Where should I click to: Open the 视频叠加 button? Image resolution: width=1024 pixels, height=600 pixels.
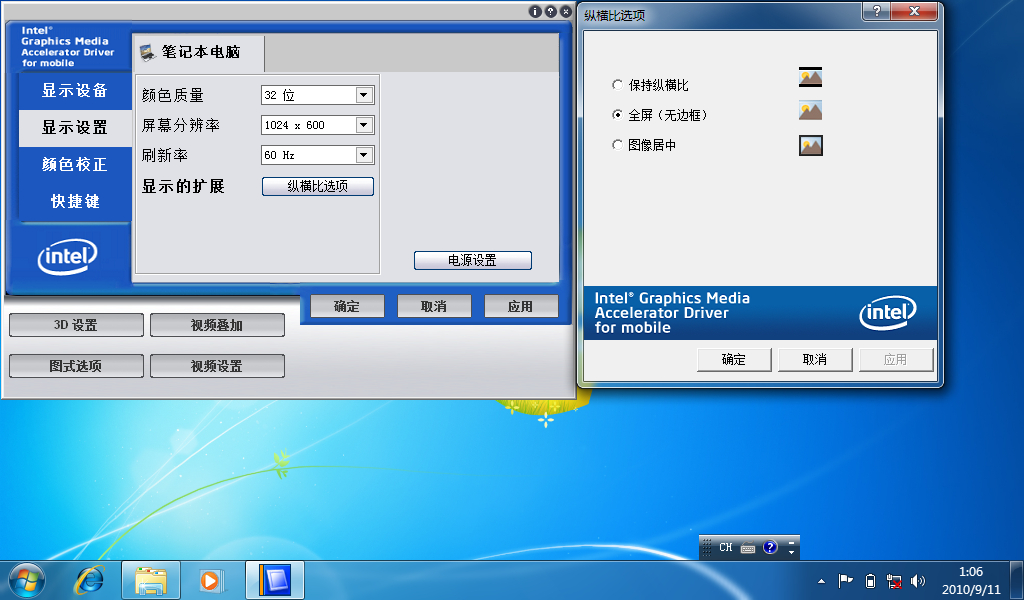(x=217, y=325)
